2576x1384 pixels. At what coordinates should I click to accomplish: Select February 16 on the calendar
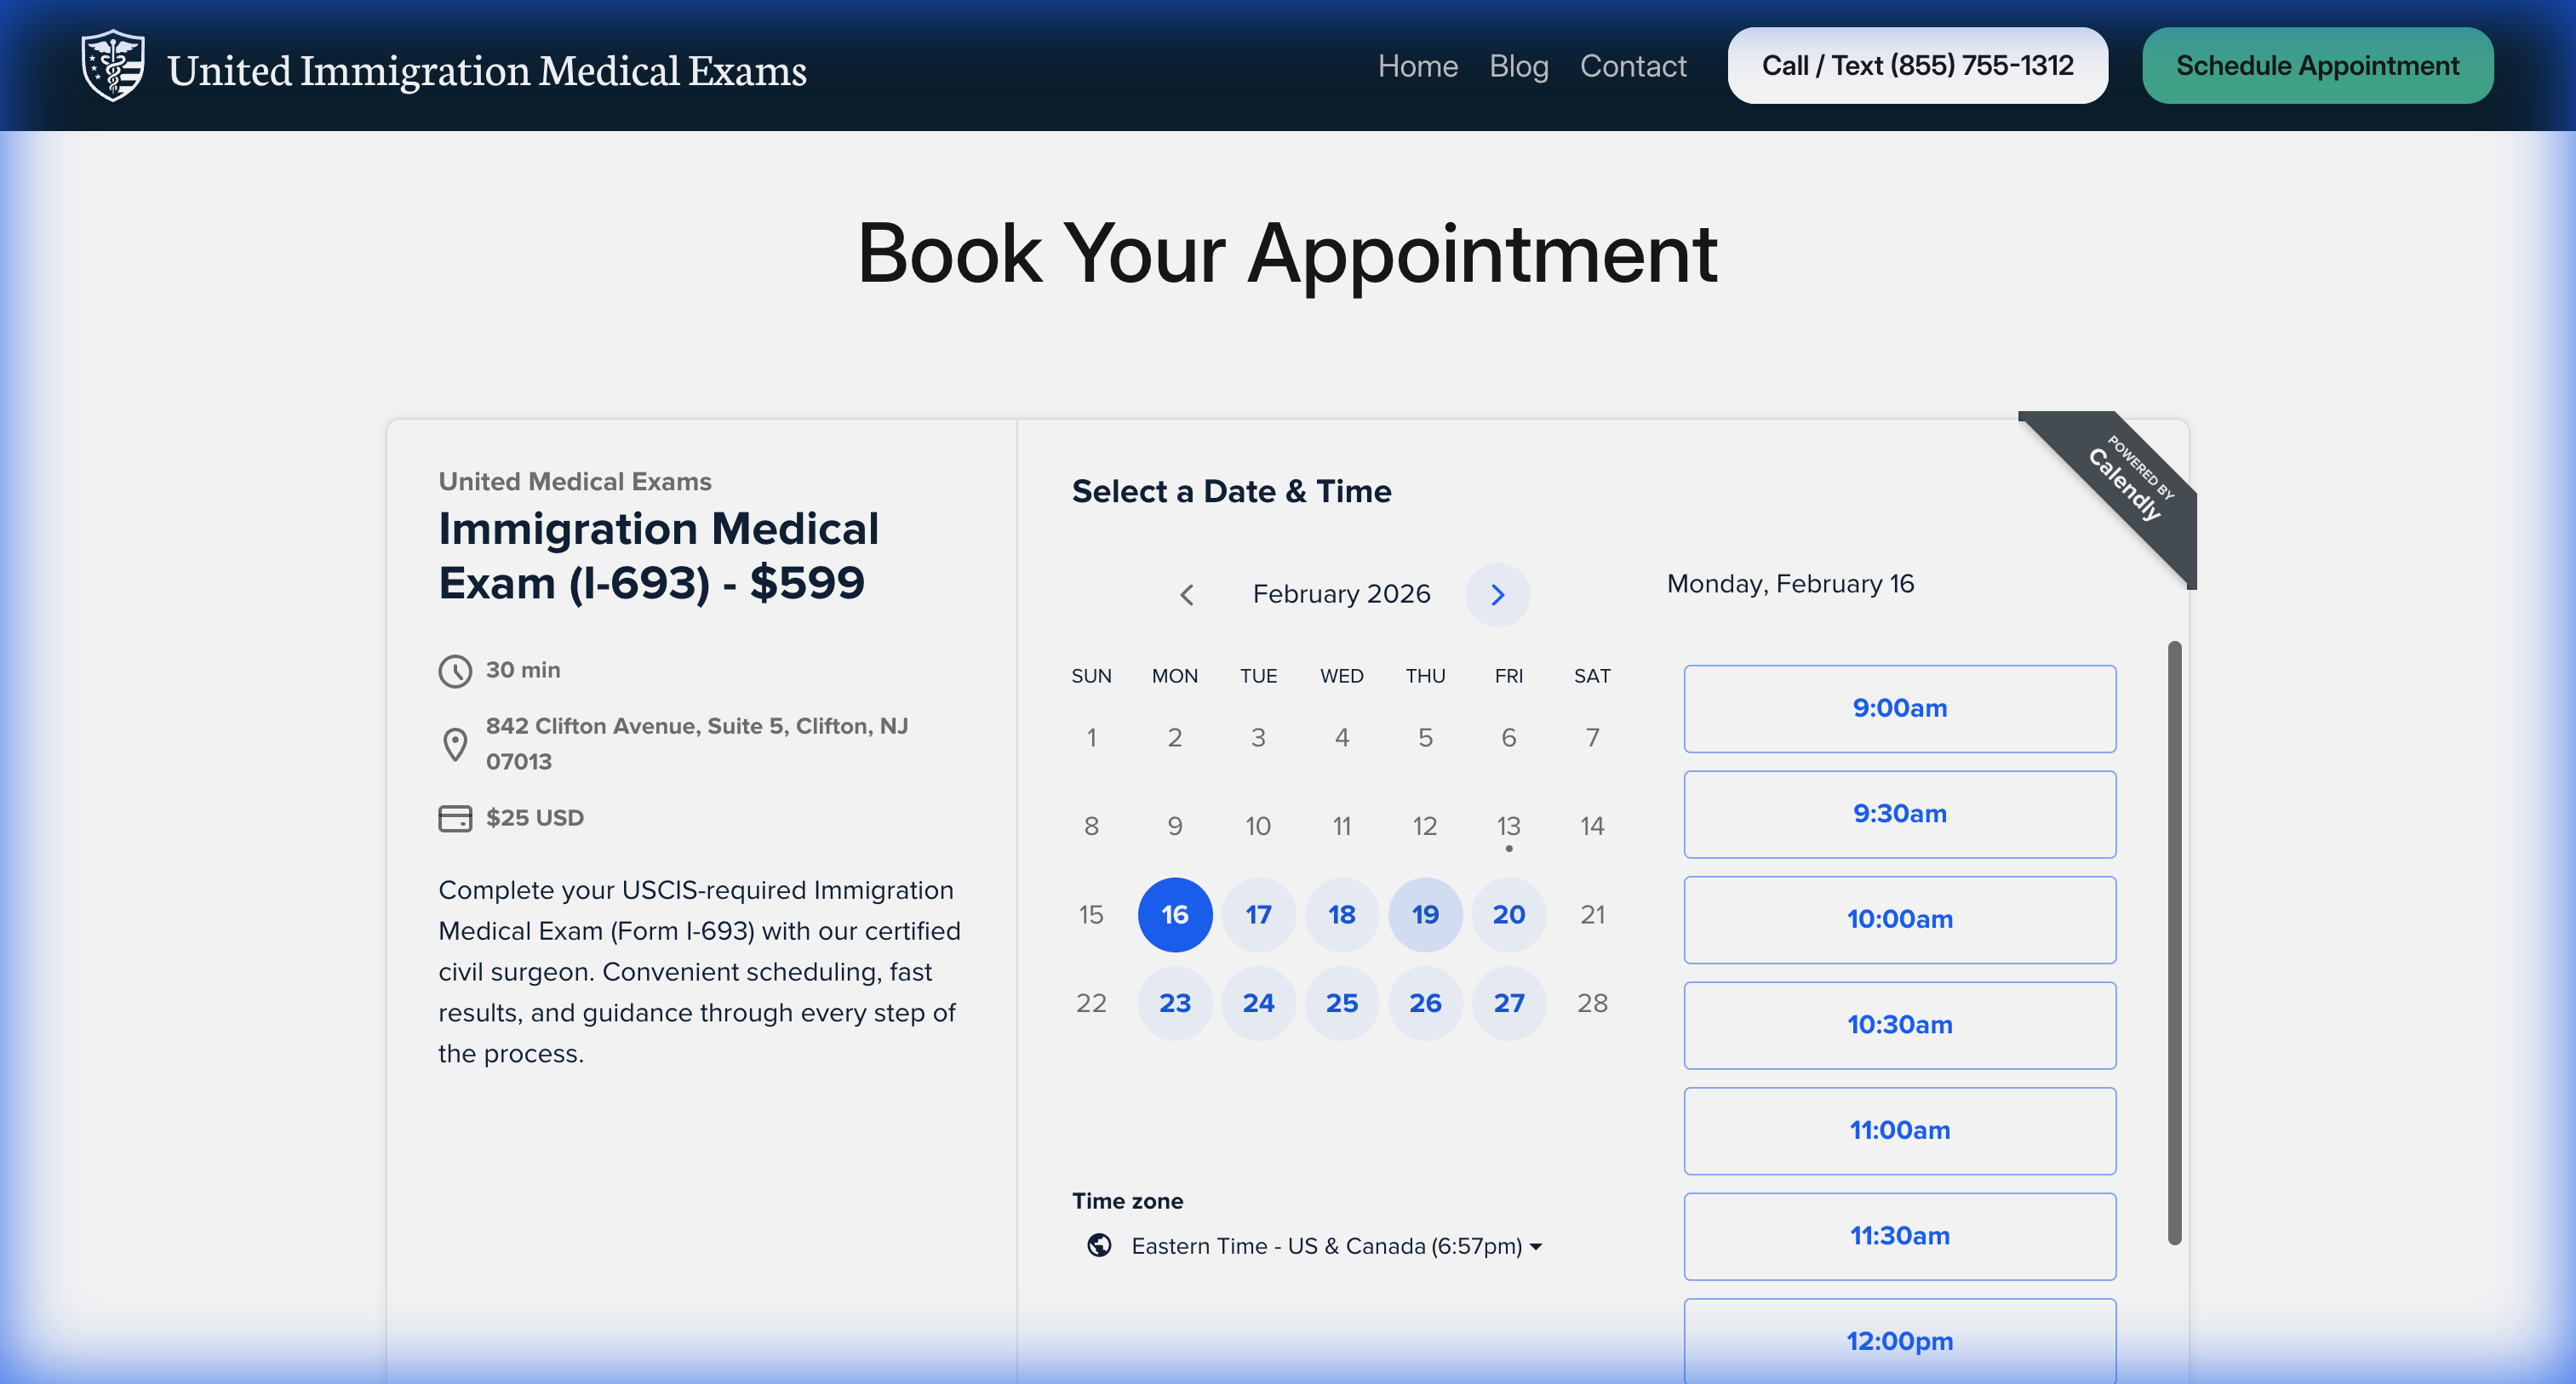[1174, 914]
